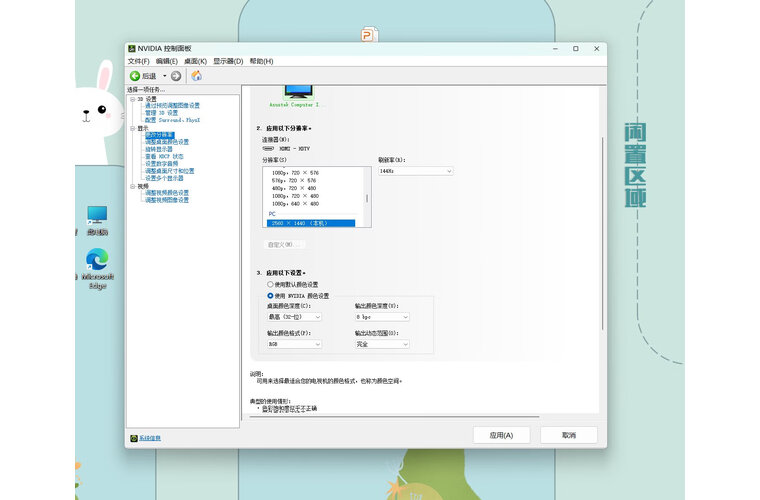Viewport: 760px width, 500px height.
Task: Expand the 输出动态范围 dropdown
Action: [x=382, y=344]
